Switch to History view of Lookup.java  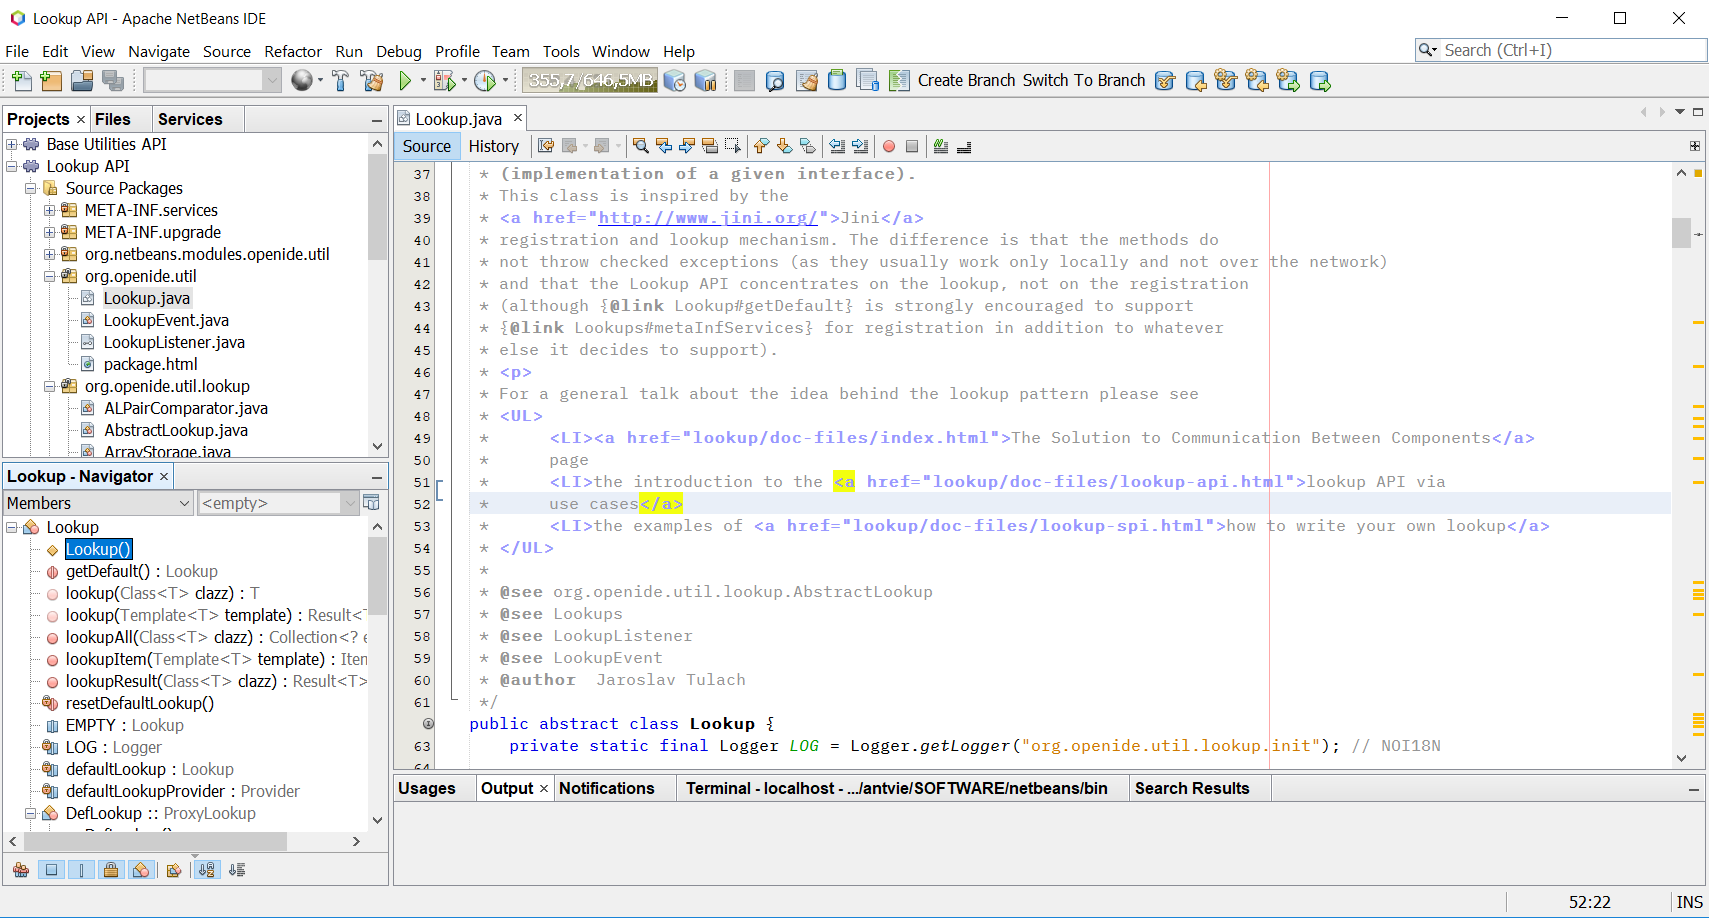tap(494, 146)
